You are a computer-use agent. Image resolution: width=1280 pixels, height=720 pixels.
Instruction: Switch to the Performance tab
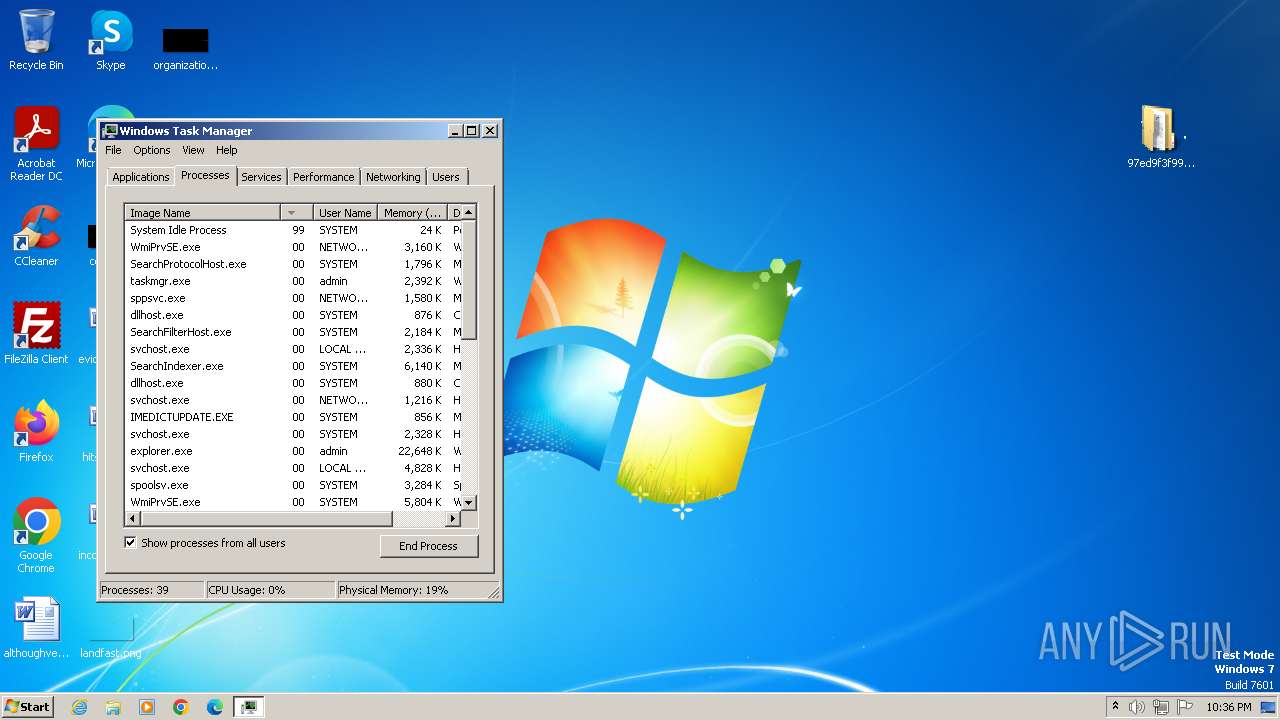click(323, 177)
